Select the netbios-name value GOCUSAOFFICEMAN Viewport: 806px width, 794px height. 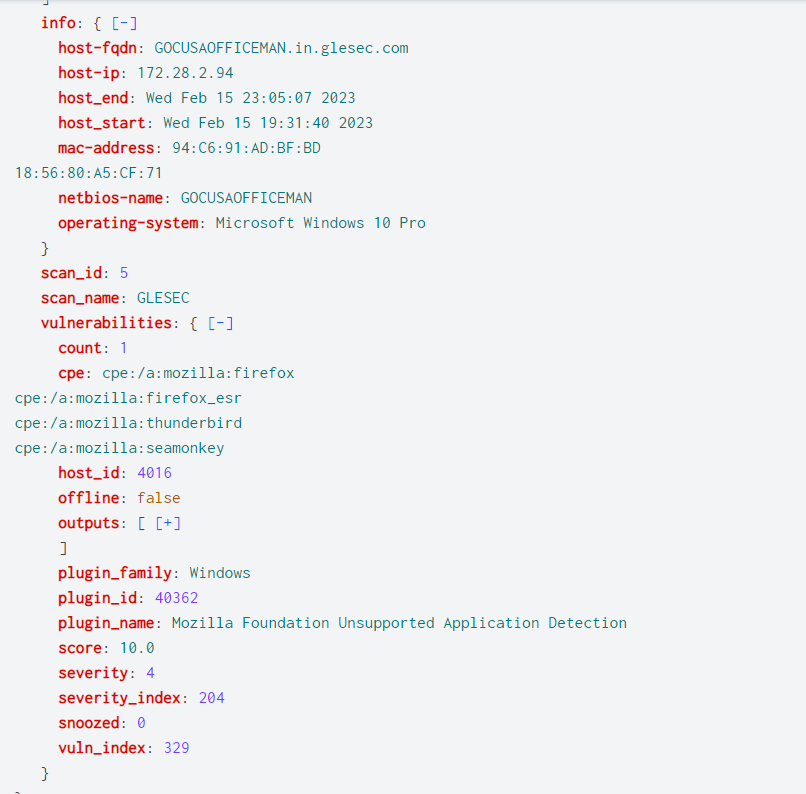[x=246, y=198]
